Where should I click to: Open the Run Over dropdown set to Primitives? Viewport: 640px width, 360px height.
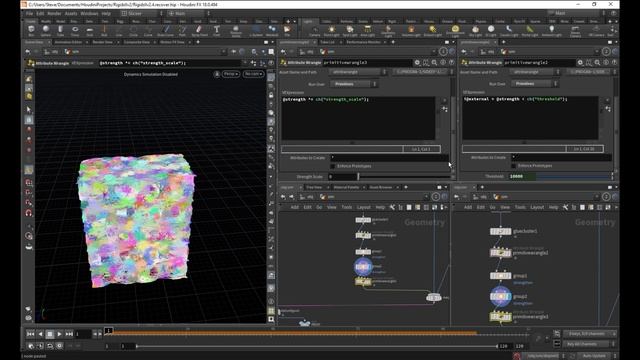[x=353, y=84]
